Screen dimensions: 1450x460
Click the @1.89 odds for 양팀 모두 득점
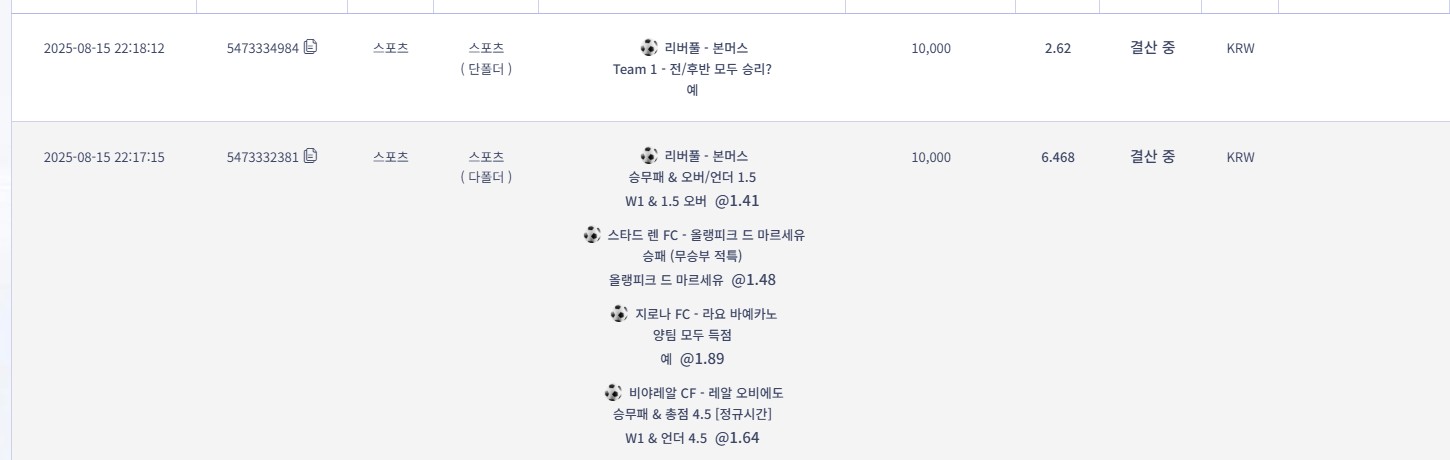702,359
